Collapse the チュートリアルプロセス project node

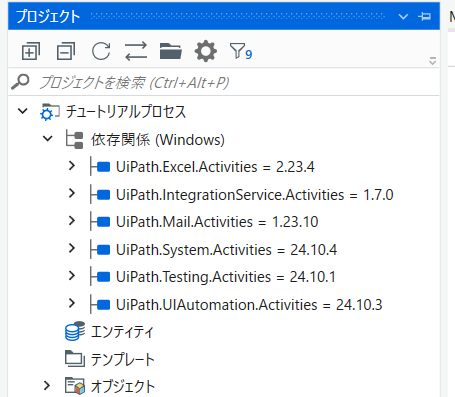coord(23,111)
